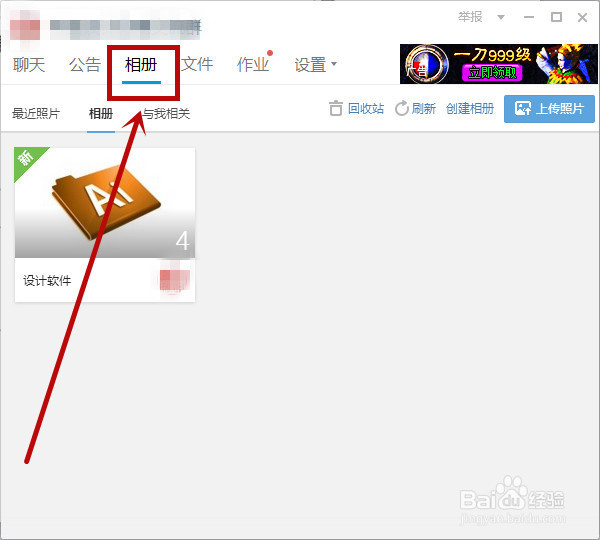Switch to the 公告 tab
Image resolution: width=600 pixels, height=540 pixels.
click(85, 64)
